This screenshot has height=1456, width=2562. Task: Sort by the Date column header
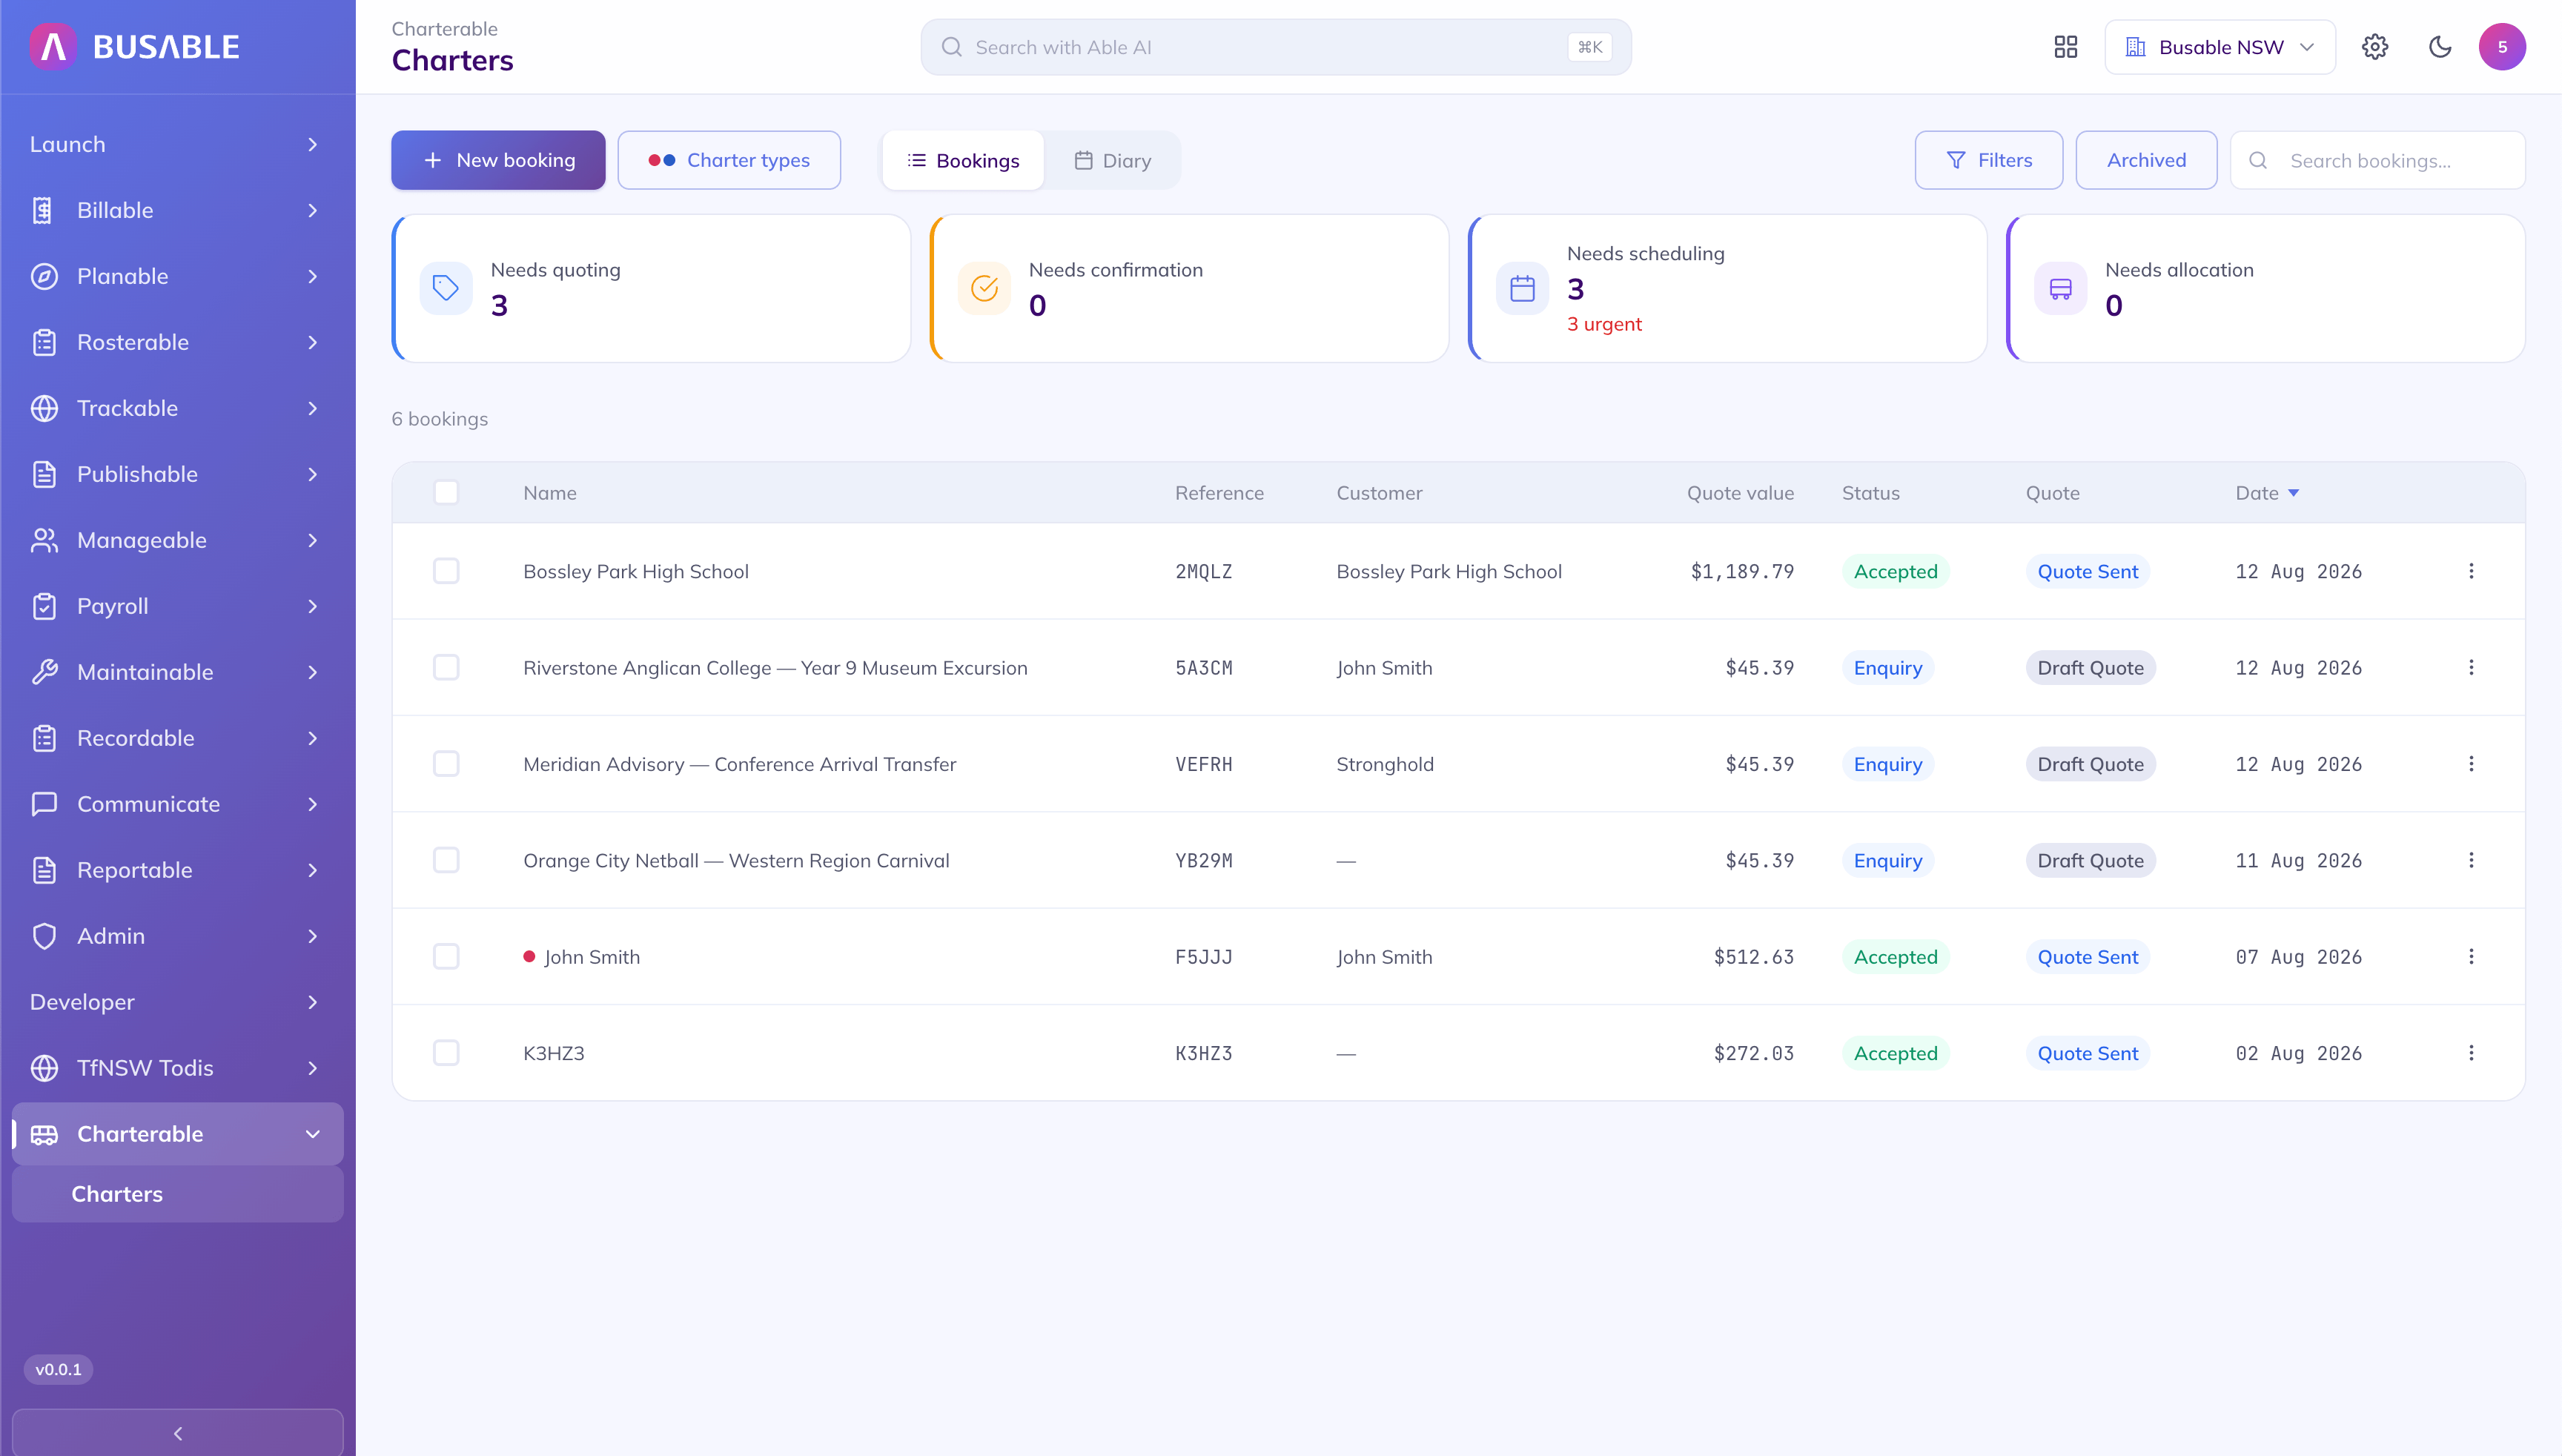point(2266,492)
